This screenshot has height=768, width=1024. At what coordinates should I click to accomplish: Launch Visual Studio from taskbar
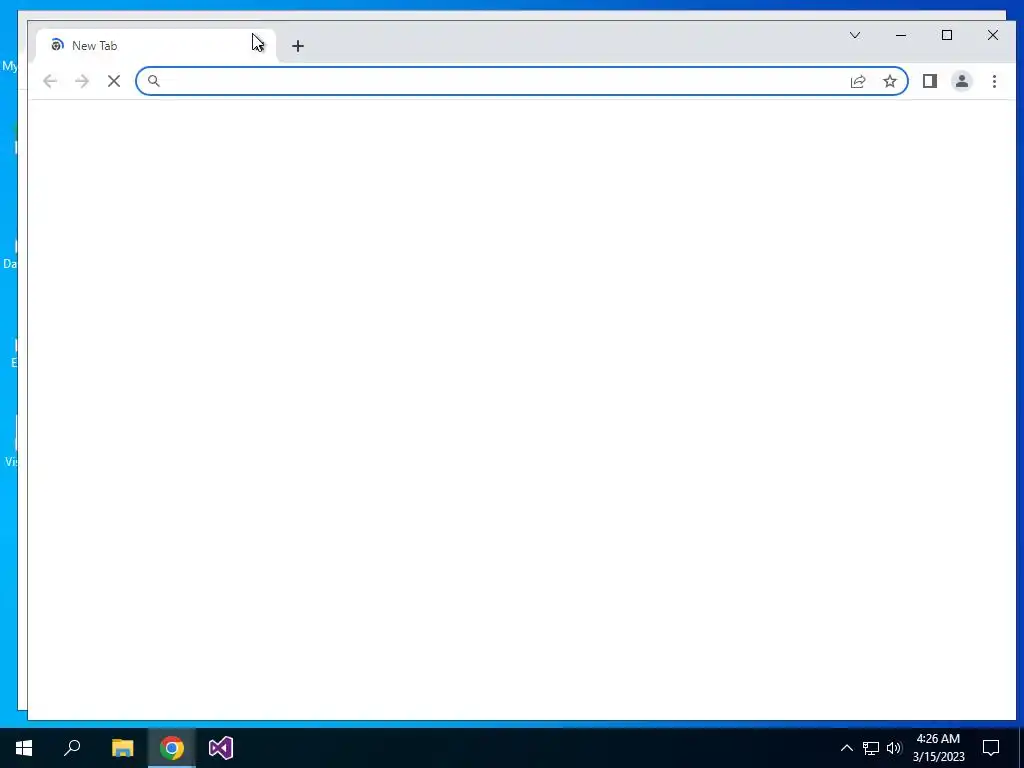[x=221, y=748]
